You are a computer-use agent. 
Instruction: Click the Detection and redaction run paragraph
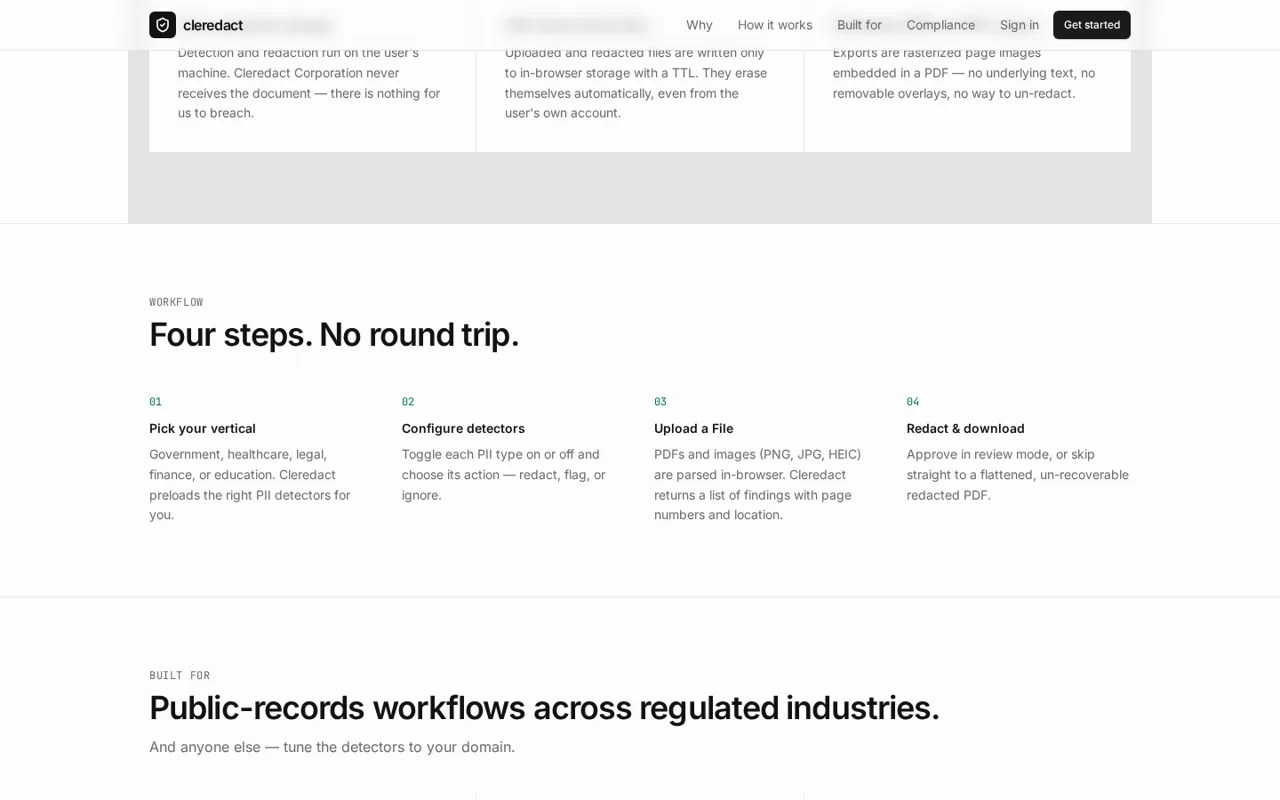pos(310,82)
